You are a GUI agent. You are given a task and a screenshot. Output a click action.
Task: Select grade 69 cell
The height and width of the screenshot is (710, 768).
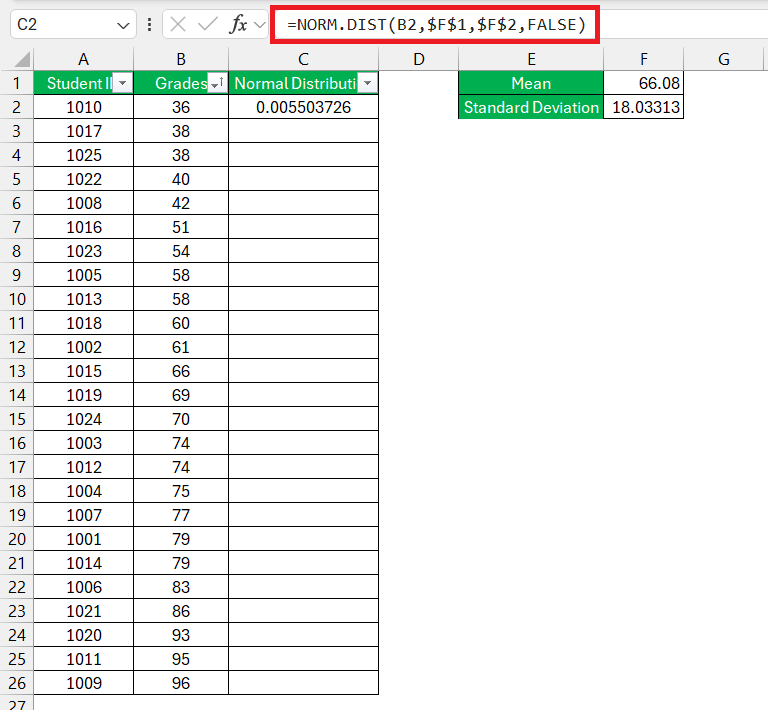point(181,395)
